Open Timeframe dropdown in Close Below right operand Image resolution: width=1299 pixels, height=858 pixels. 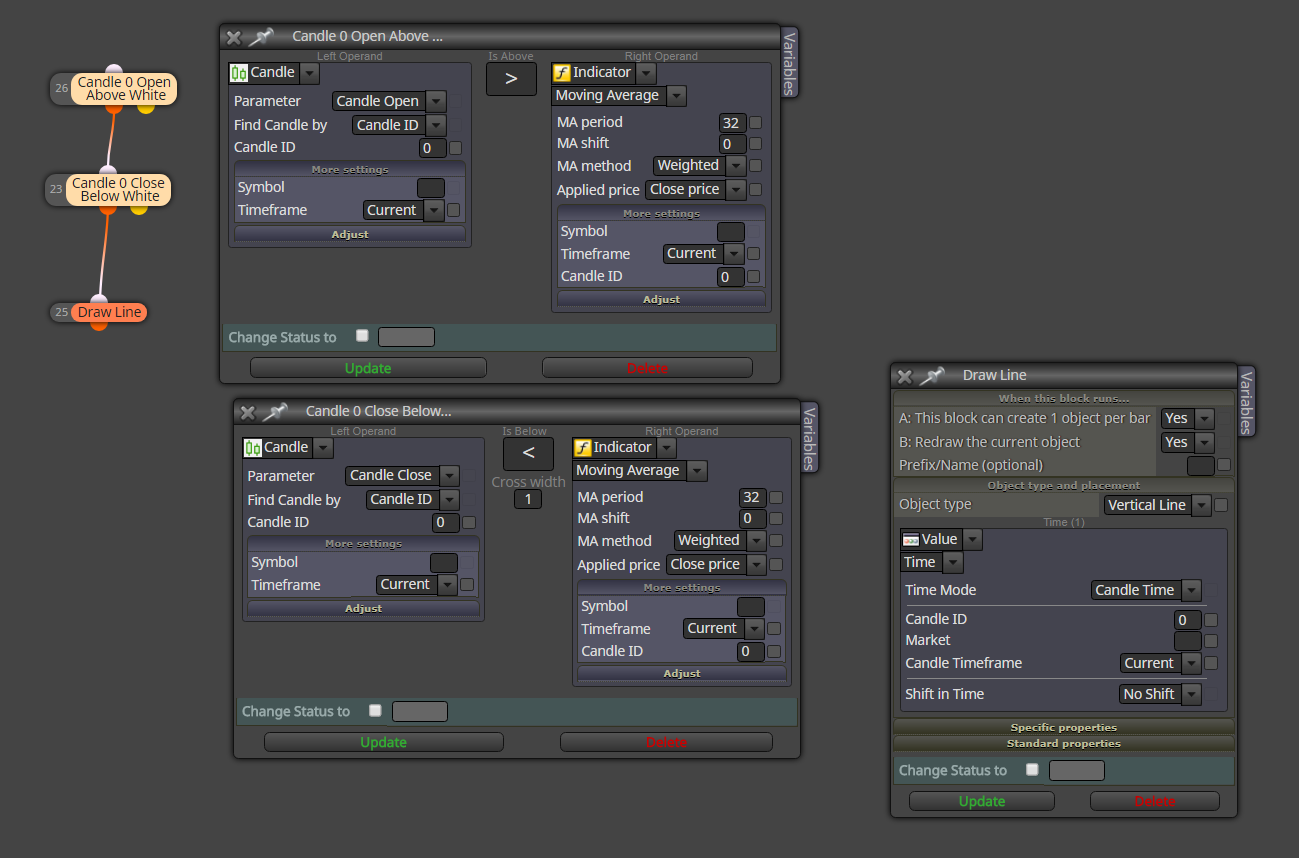pos(724,629)
